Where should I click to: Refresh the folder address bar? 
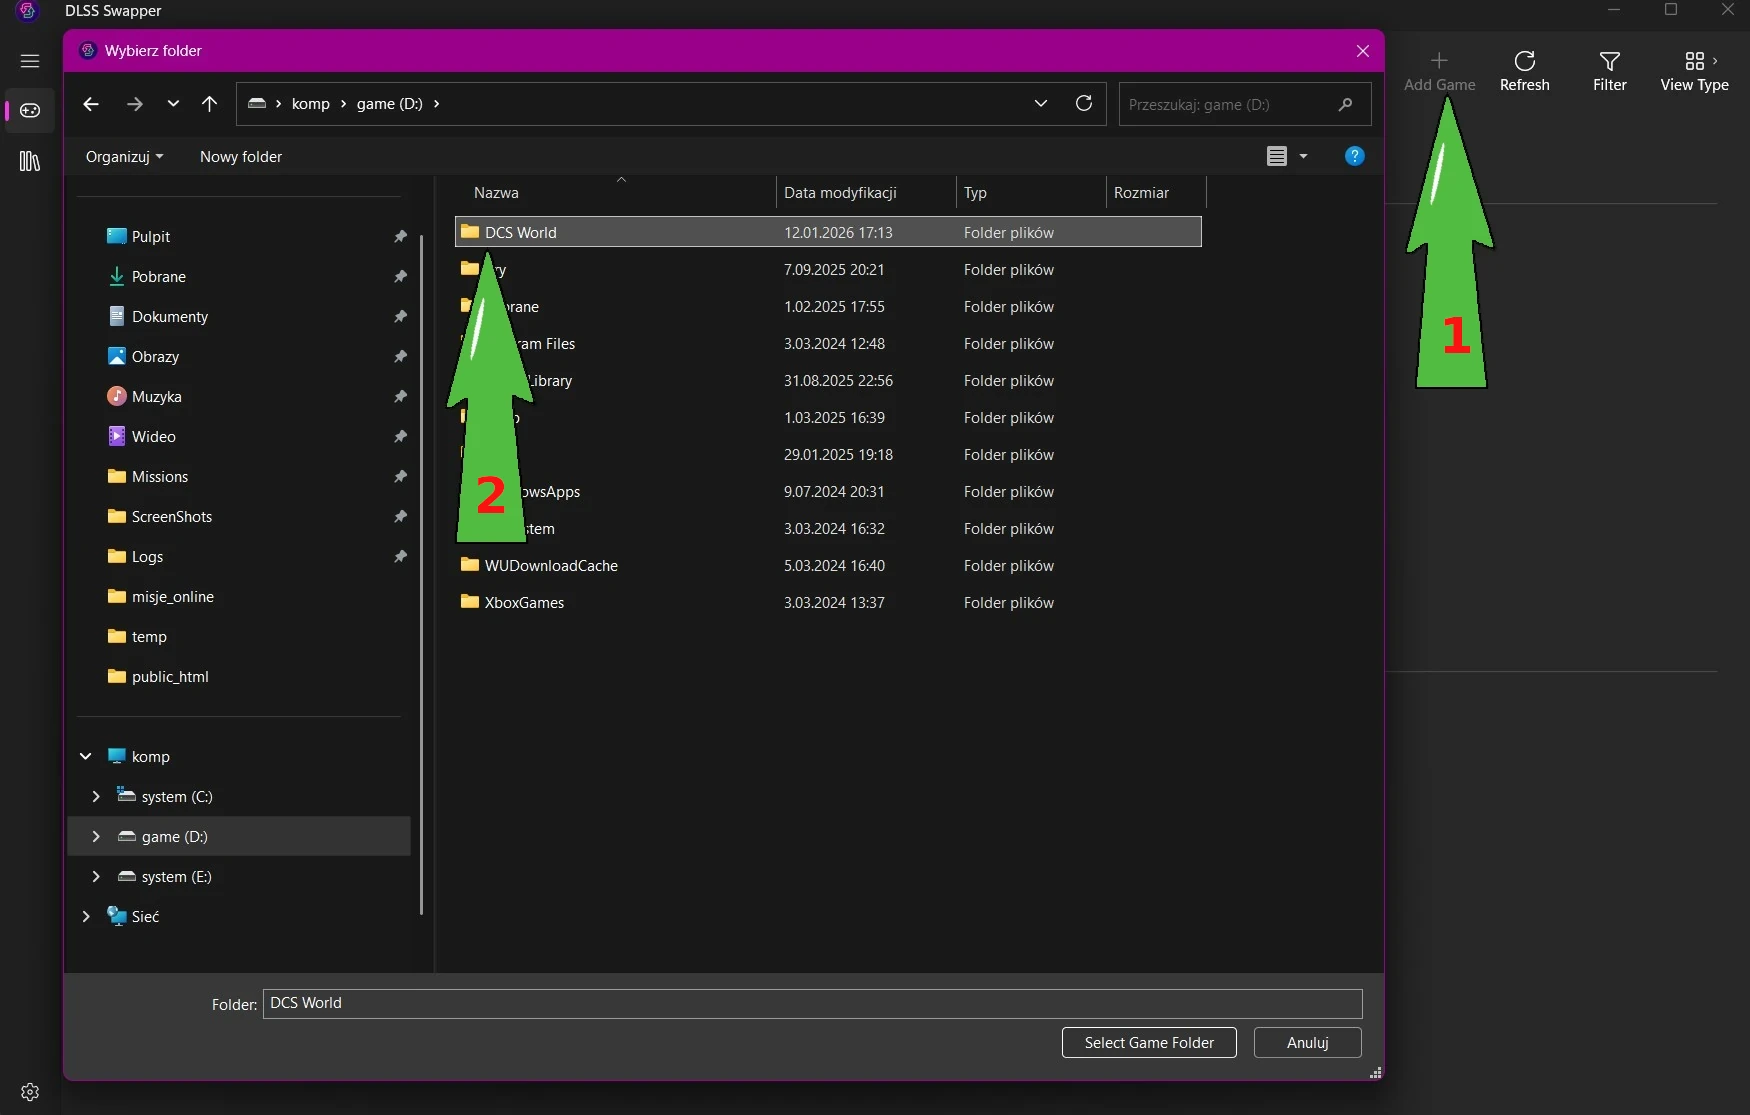coord(1083,104)
